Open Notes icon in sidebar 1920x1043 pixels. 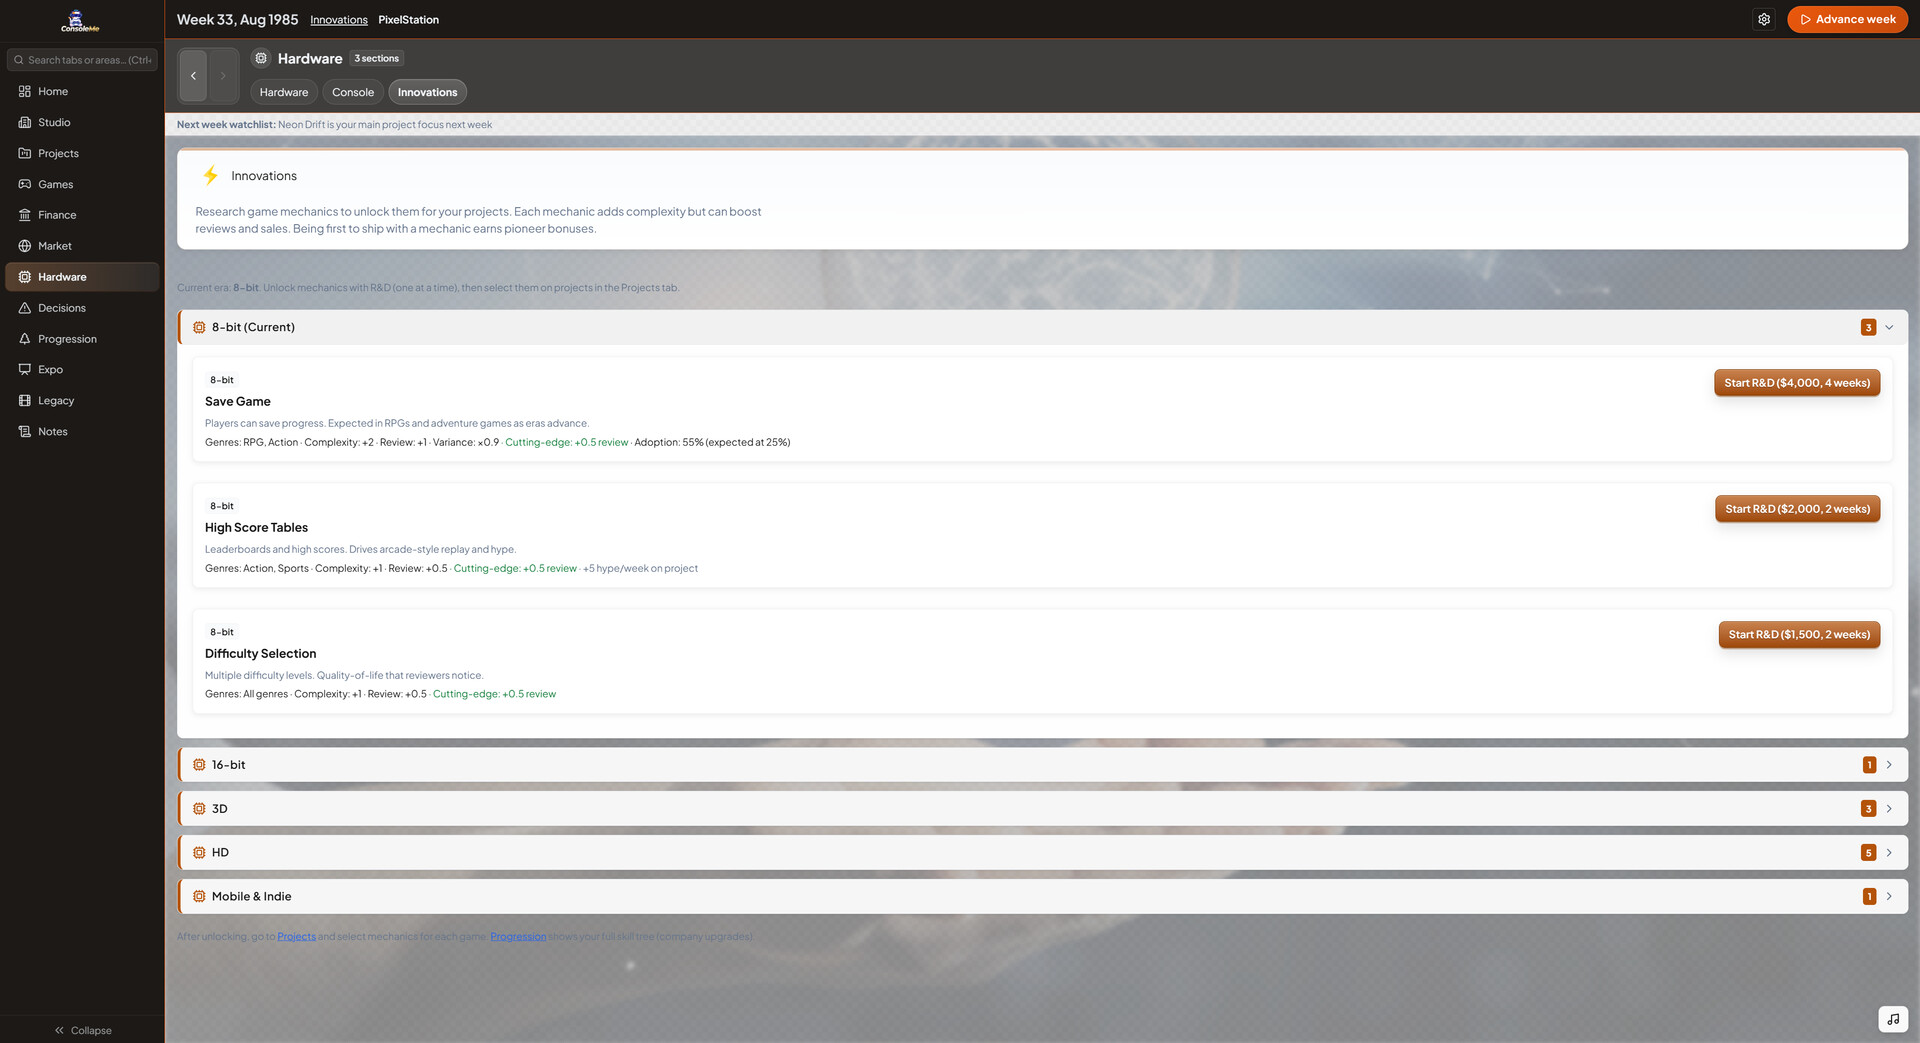pos(25,432)
